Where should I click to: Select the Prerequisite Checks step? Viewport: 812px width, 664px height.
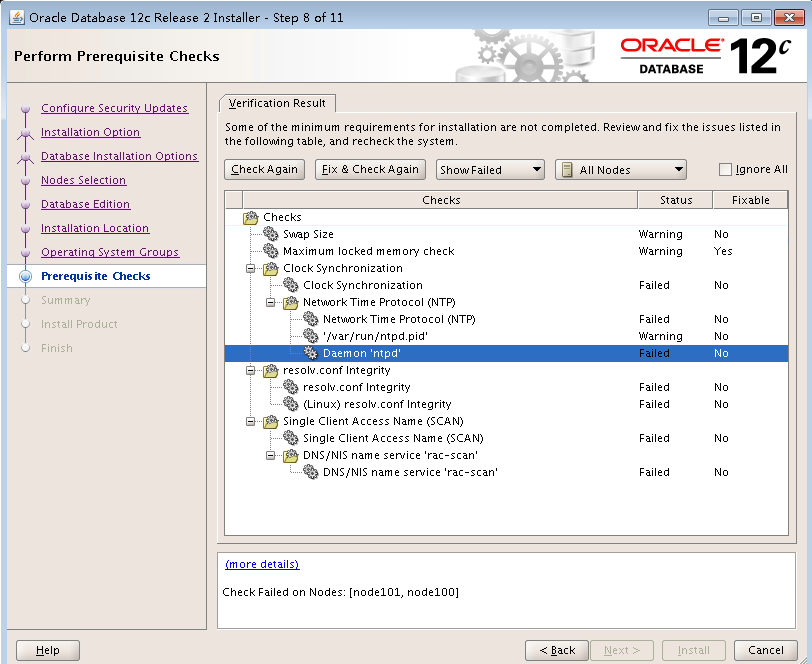[x=96, y=276]
